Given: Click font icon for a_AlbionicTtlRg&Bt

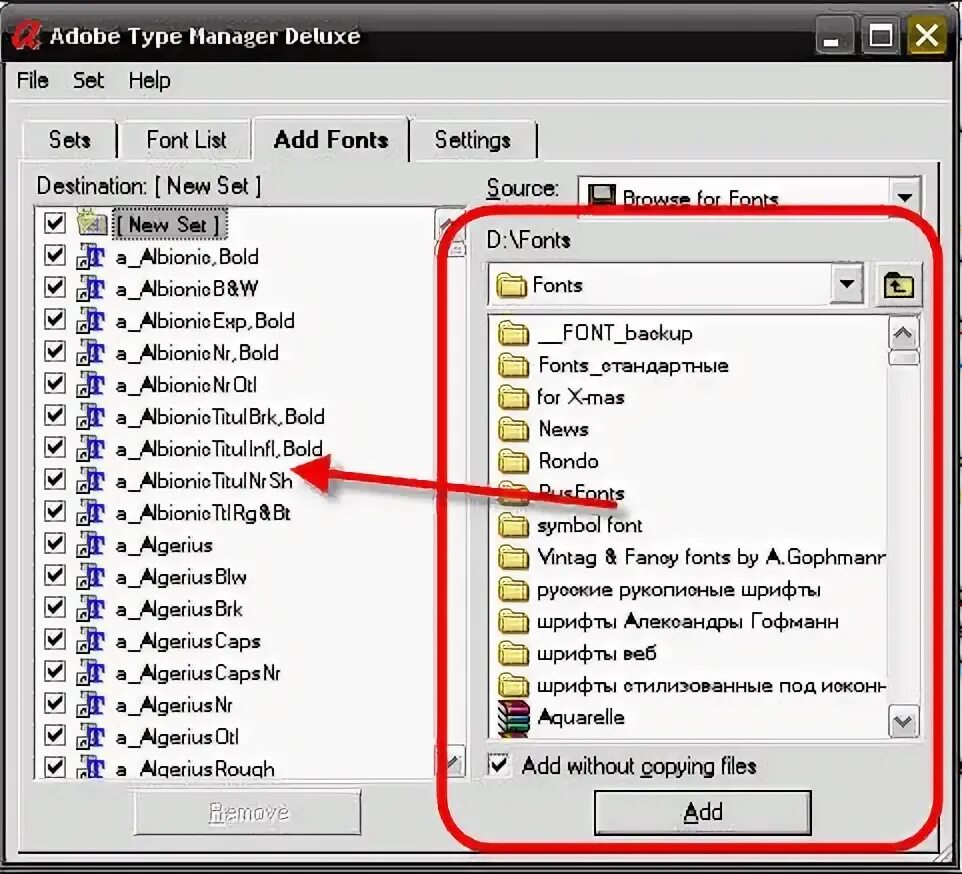Looking at the screenshot, I should point(91,513).
